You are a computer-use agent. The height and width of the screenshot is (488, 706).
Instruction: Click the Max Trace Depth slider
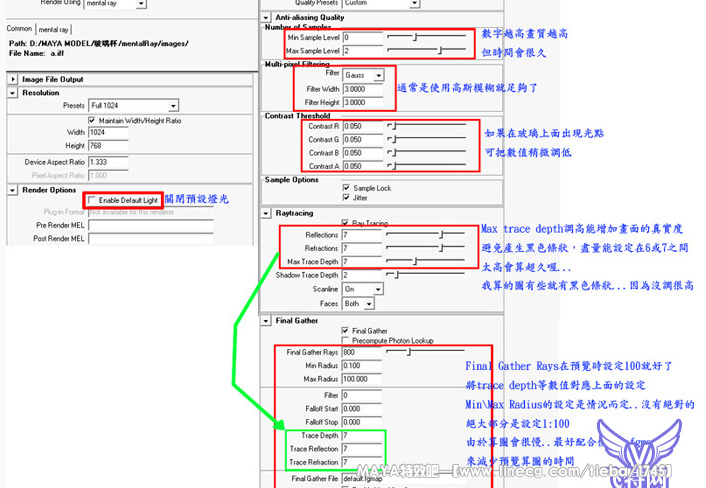point(425,261)
